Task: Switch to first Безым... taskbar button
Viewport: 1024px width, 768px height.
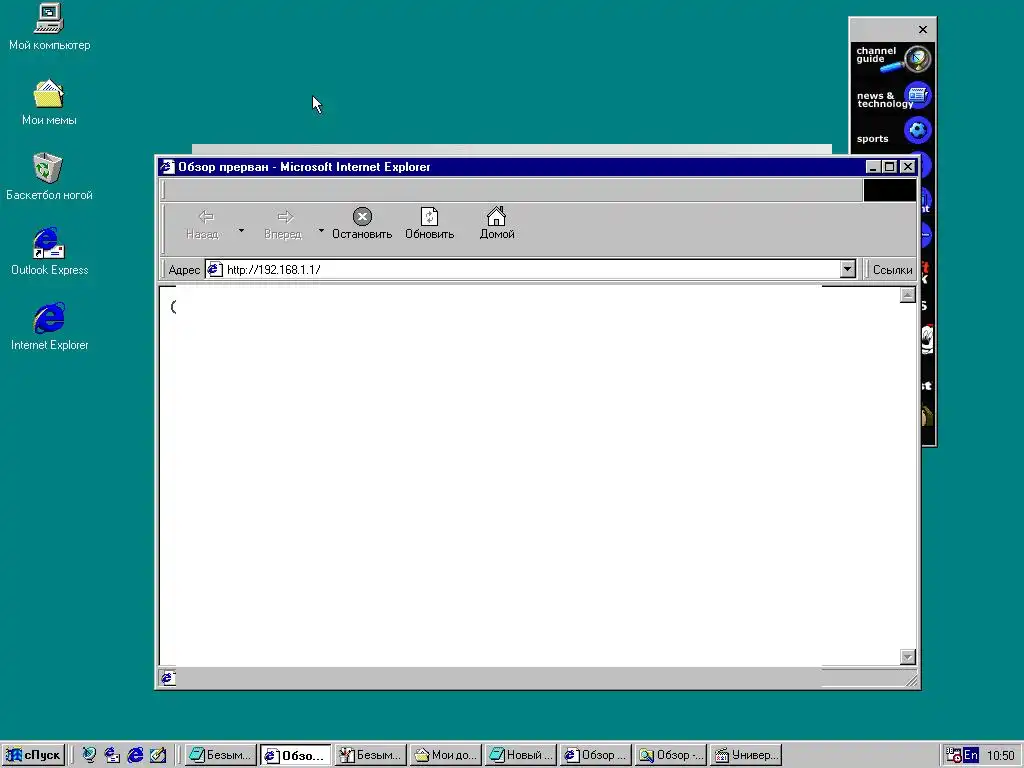Action: click(220, 755)
